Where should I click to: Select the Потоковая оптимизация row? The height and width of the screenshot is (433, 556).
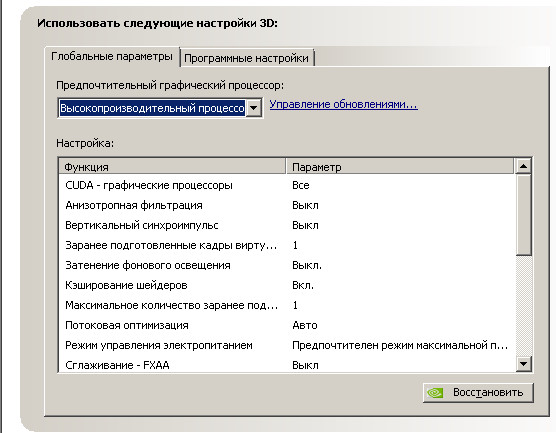tap(287, 325)
